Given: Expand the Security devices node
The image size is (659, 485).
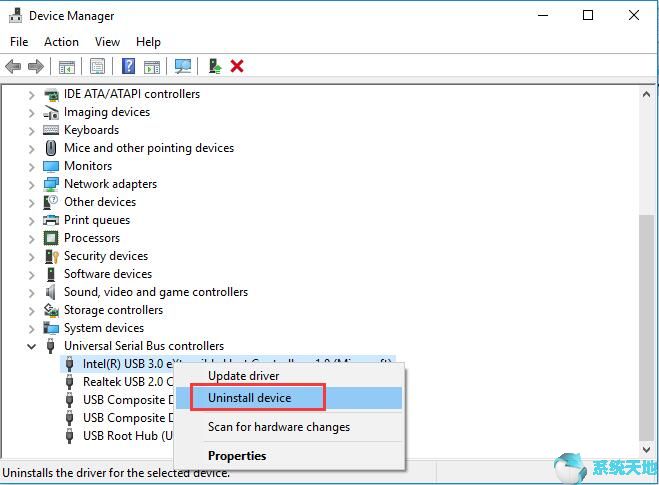Looking at the screenshot, I should coord(31,257).
